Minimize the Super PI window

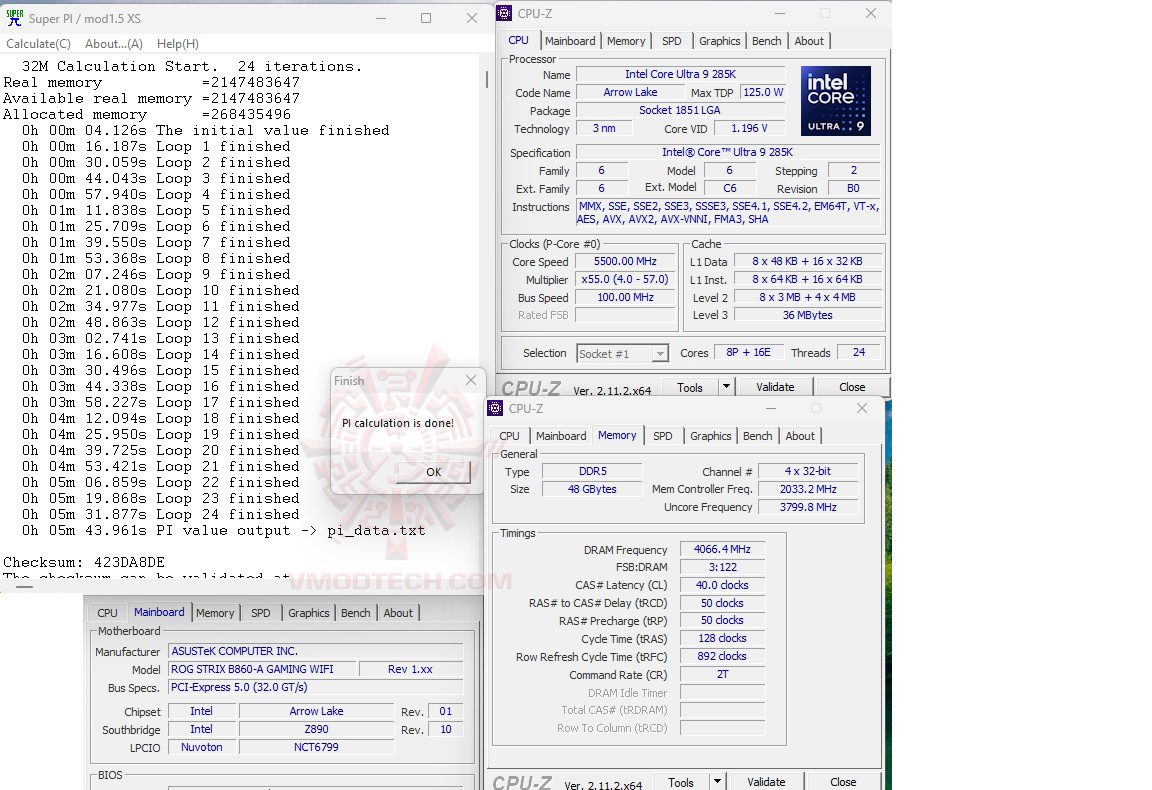pos(381,18)
